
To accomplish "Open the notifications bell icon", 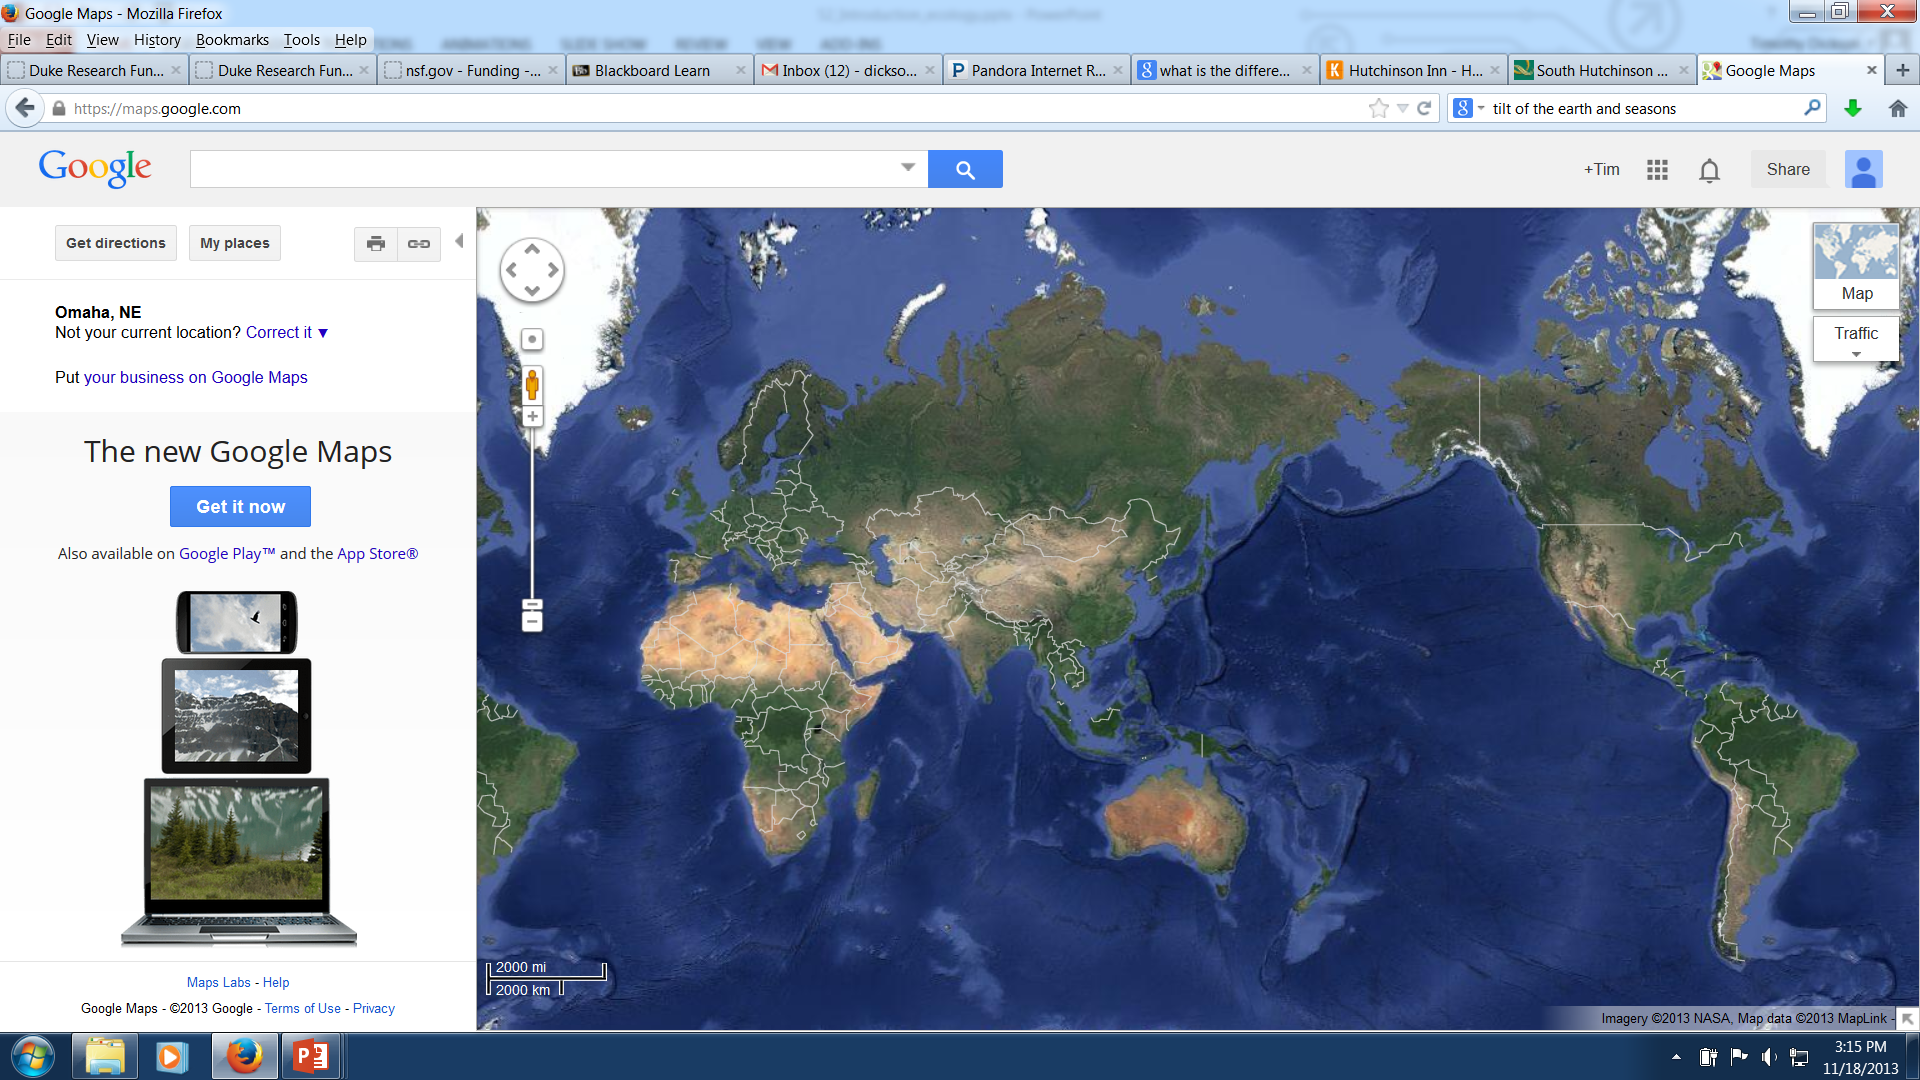I will pyautogui.click(x=1709, y=170).
